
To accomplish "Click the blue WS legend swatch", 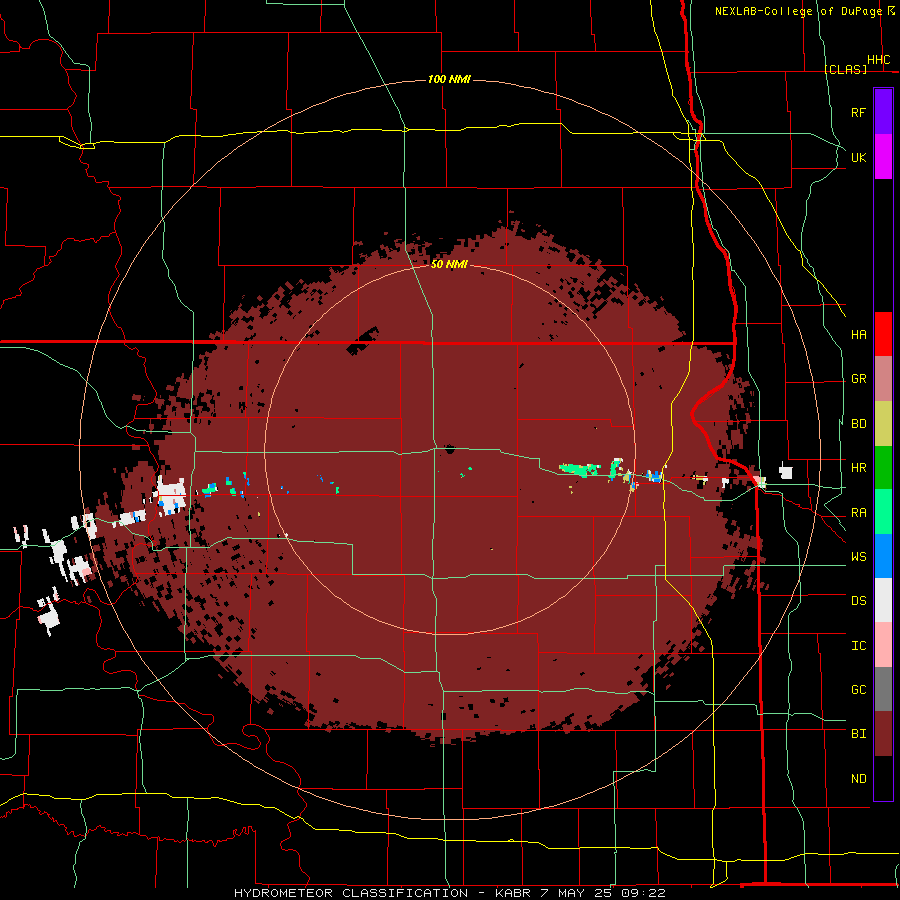I will click(x=883, y=556).
